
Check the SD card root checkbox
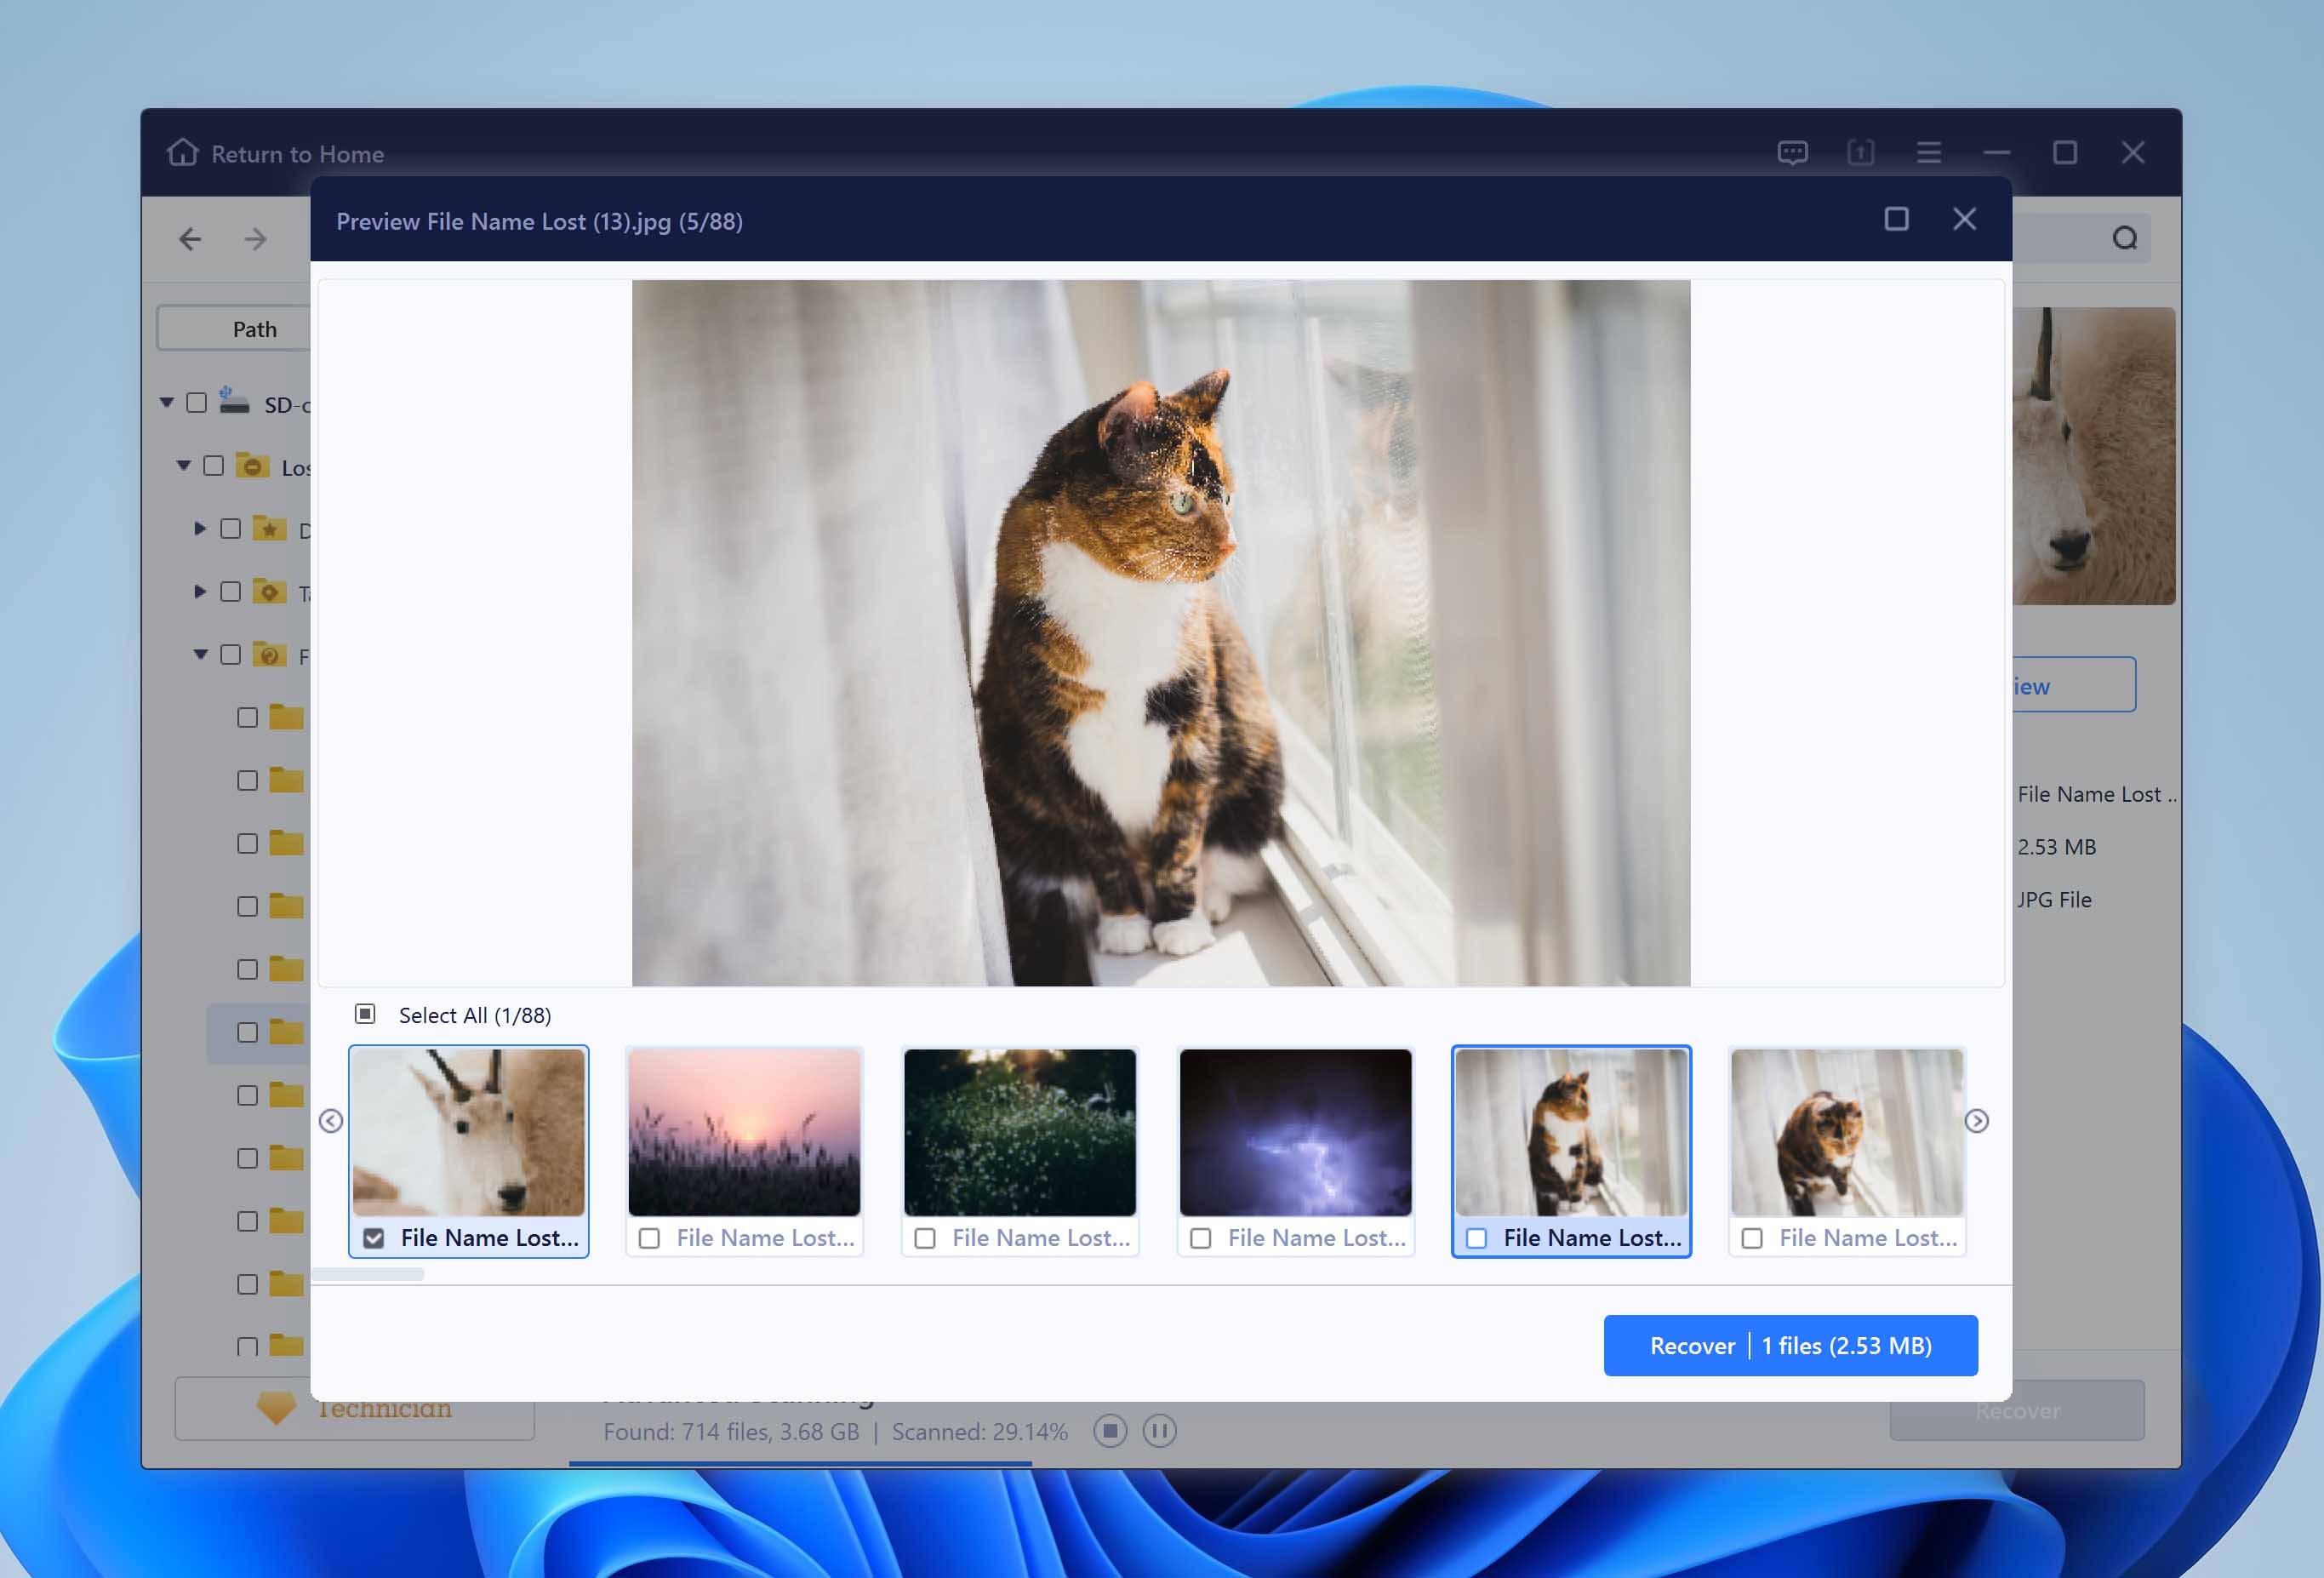[x=197, y=402]
